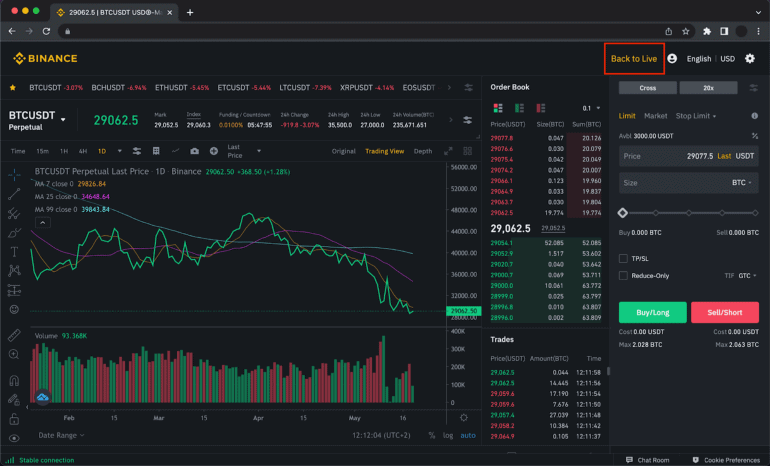Screen dimensions: 770x466
Task: Open the chart layout grid icon
Action: point(156,151)
